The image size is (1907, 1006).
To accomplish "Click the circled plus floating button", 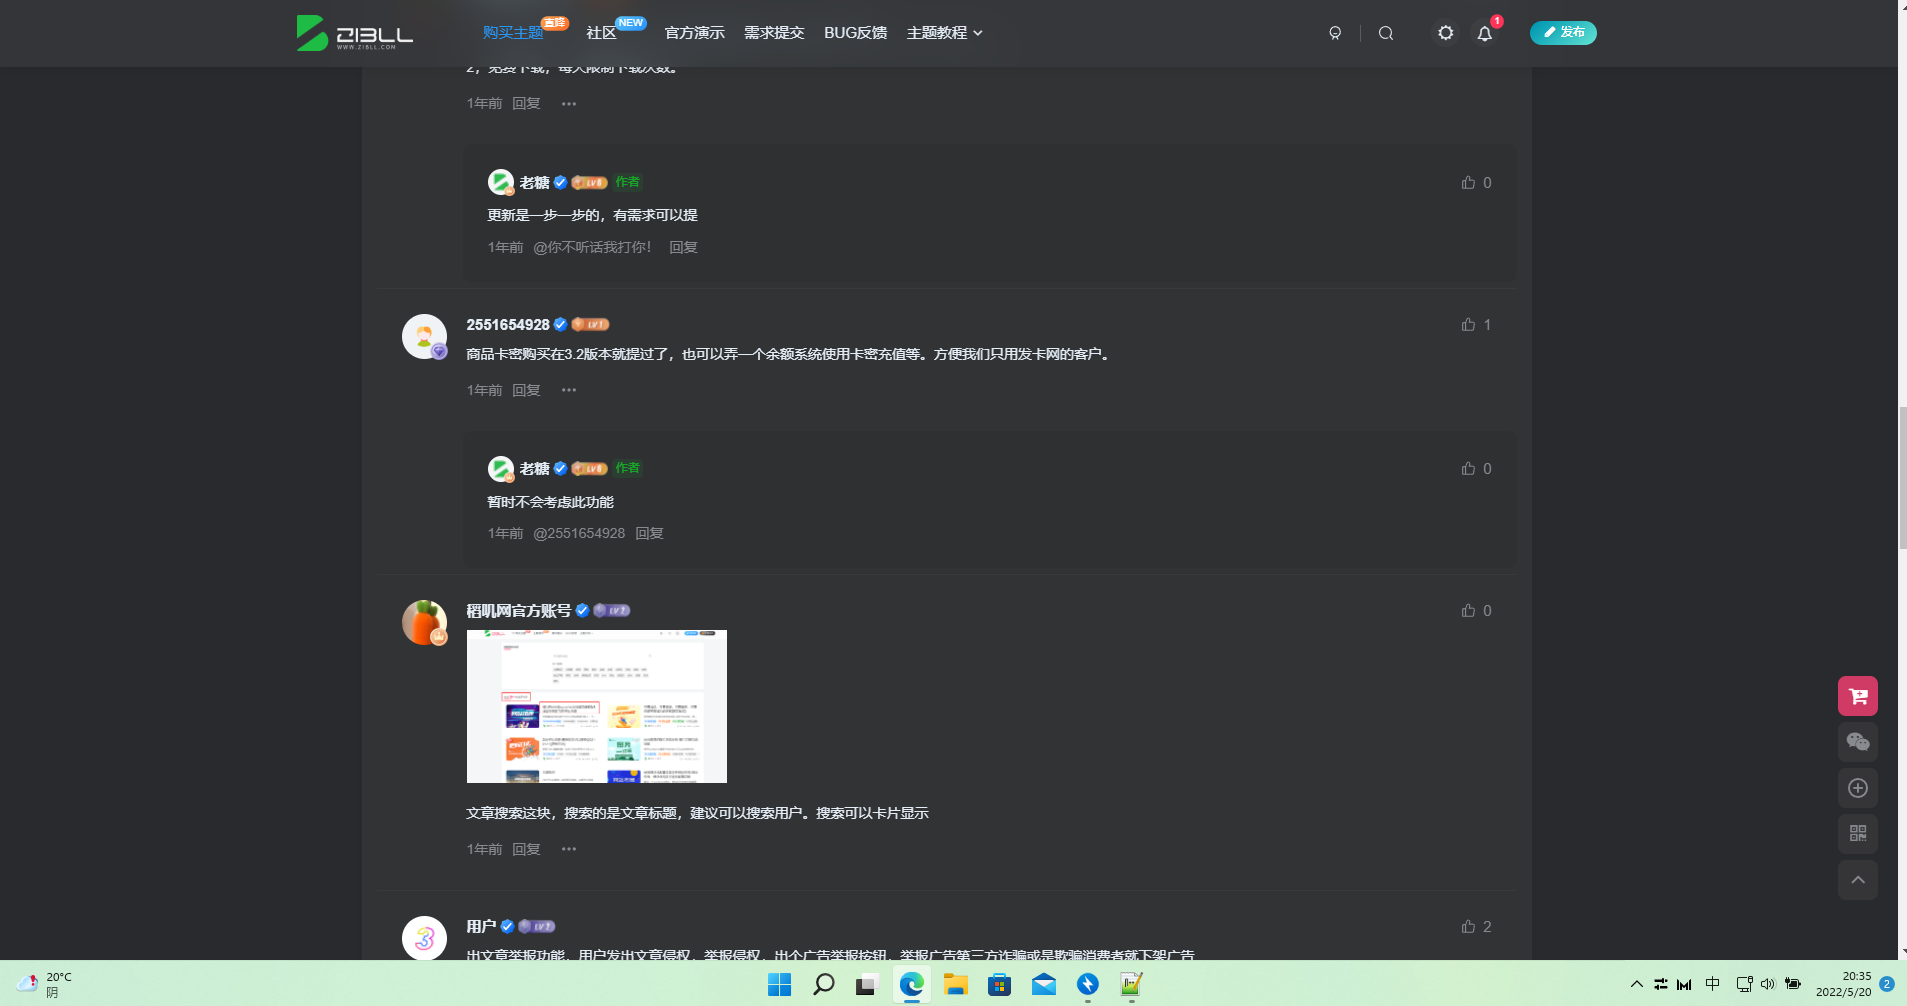I will 1857,788.
